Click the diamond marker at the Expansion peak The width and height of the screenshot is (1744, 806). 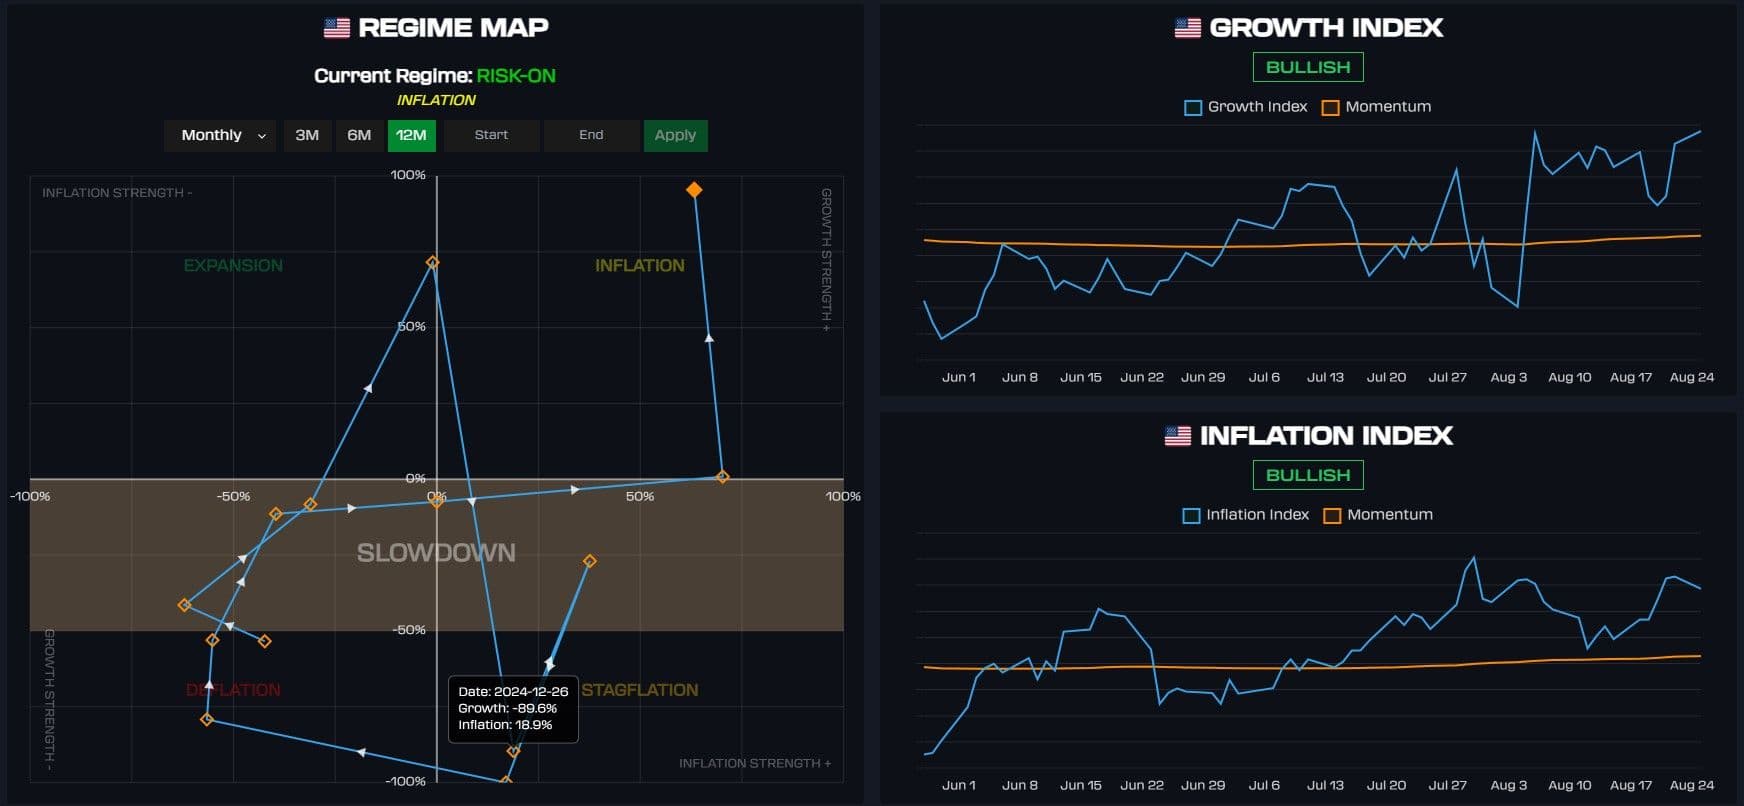pos(433,263)
